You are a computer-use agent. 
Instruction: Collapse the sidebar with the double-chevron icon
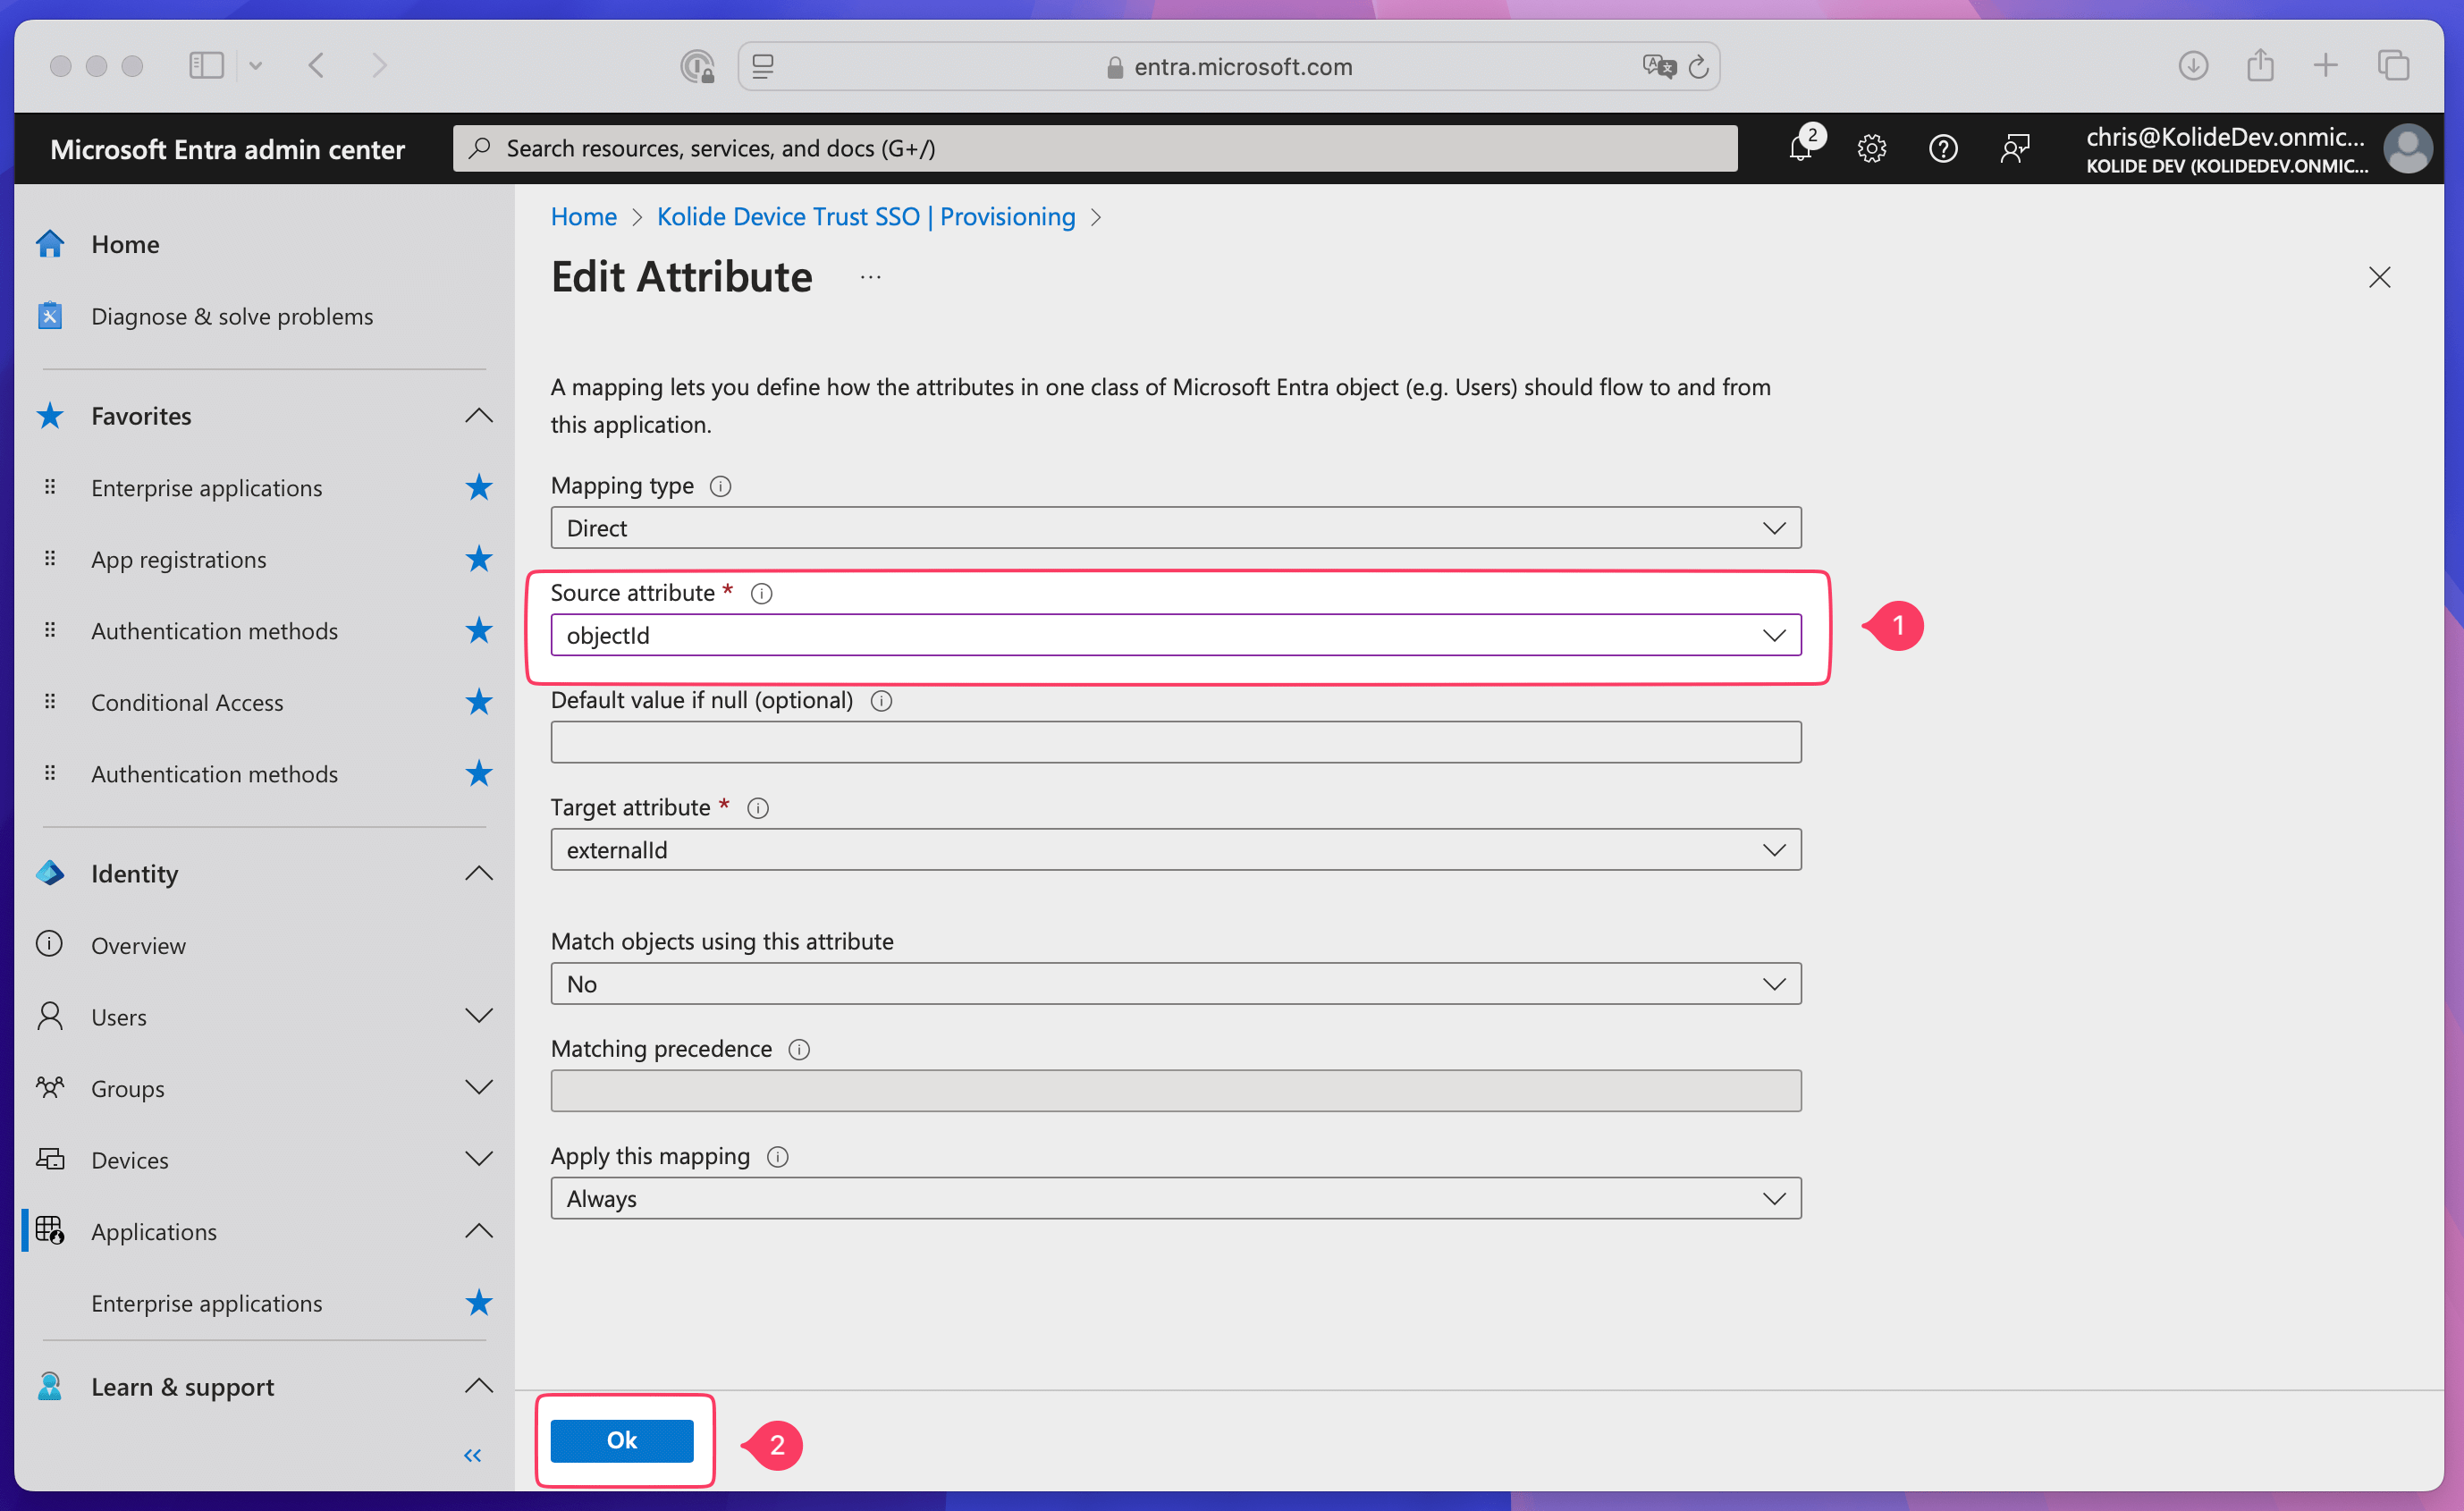click(x=472, y=1455)
